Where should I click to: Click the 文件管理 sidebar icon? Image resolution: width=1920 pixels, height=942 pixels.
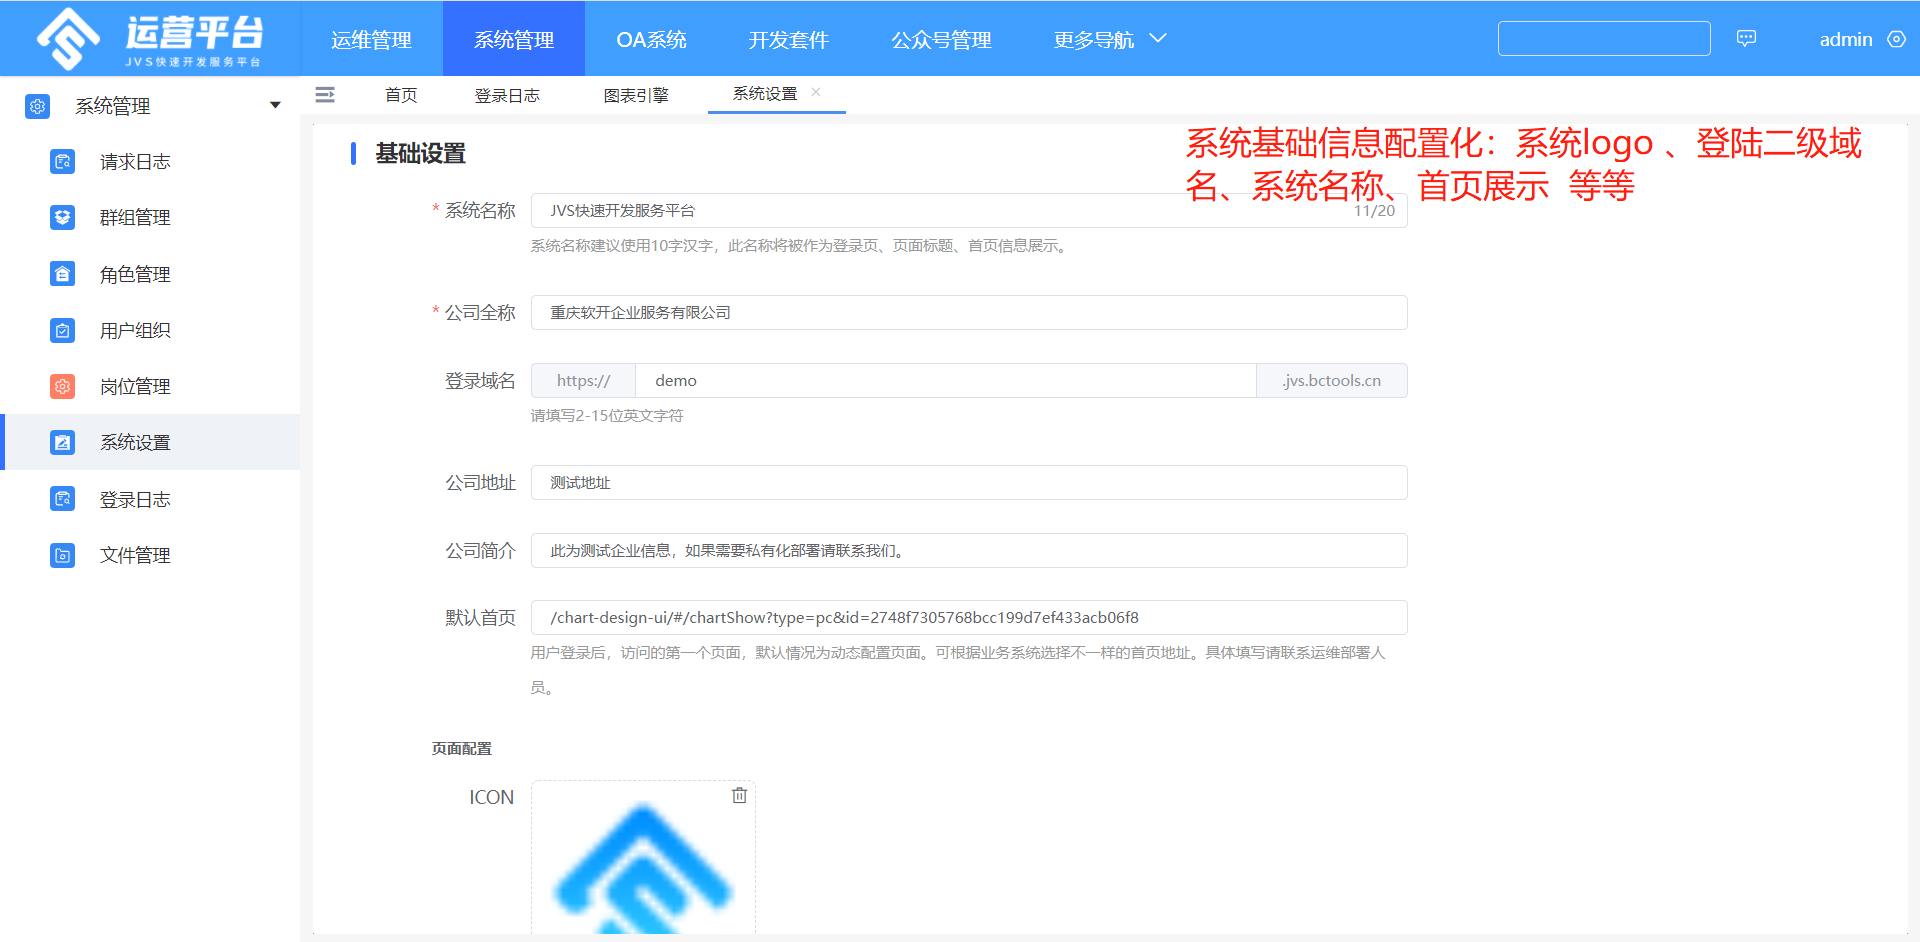(62, 555)
